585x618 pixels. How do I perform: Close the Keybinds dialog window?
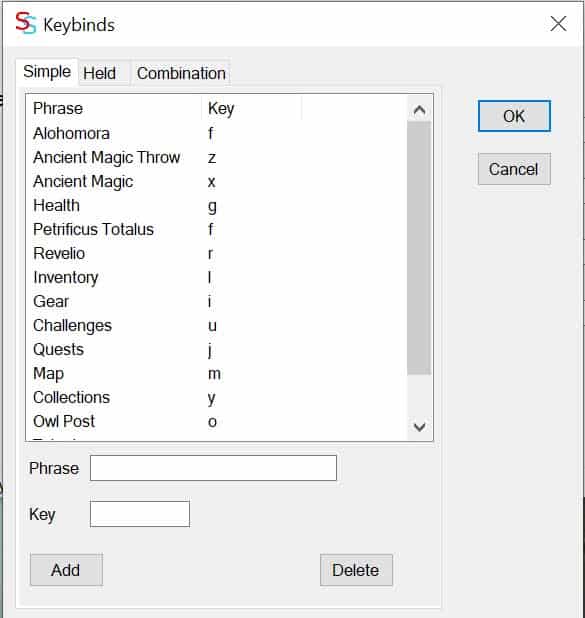tap(558, 24)
